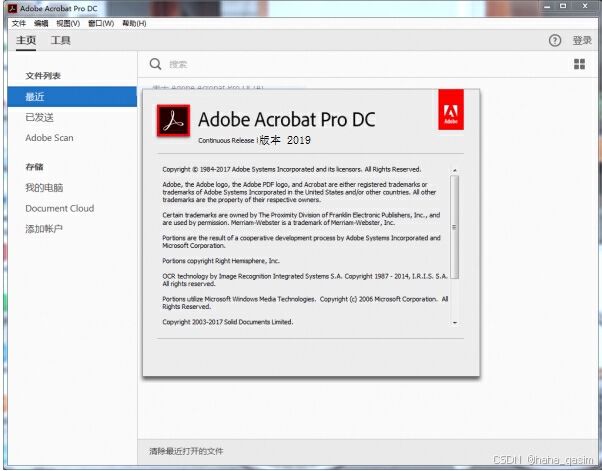This screenshot has width=602, height=471.
Task: Close the Acrobat window
Action: (x=585, y=7)
